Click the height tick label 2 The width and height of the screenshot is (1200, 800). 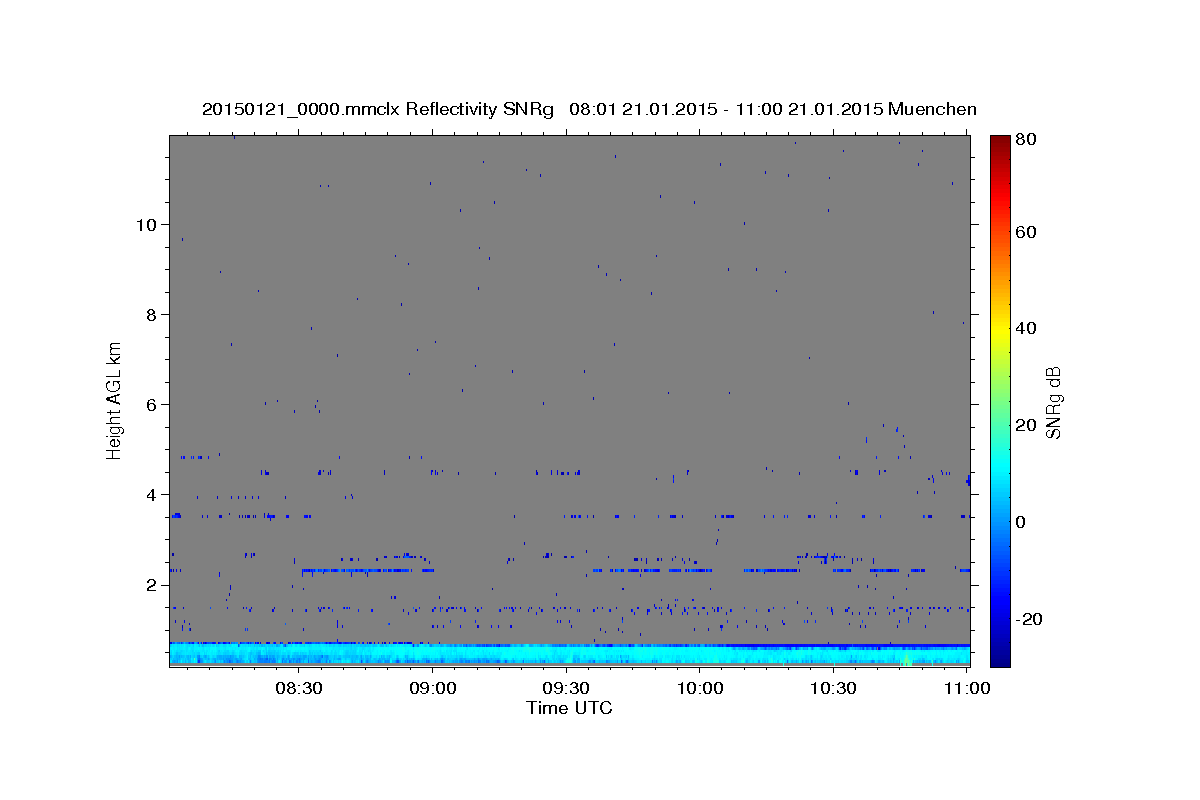[x=151, y=584]
